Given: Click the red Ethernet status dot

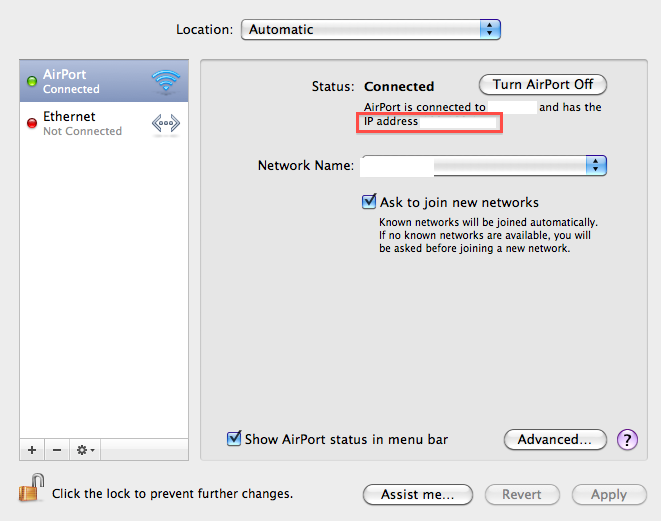Looking at the screenshot, I should coord(32,123).
